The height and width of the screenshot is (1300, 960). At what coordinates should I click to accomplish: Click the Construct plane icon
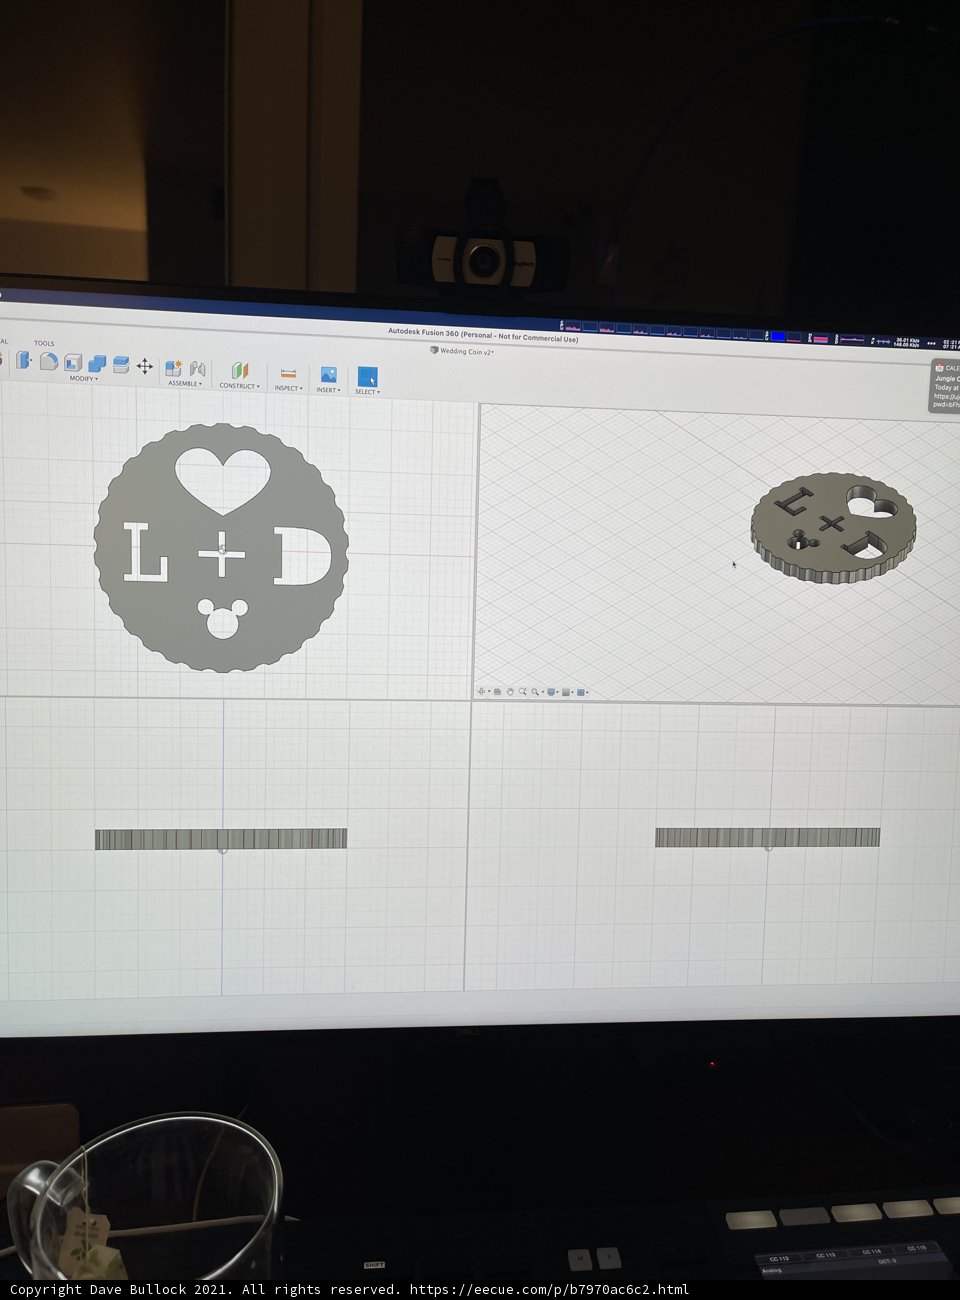click(240, 370)
